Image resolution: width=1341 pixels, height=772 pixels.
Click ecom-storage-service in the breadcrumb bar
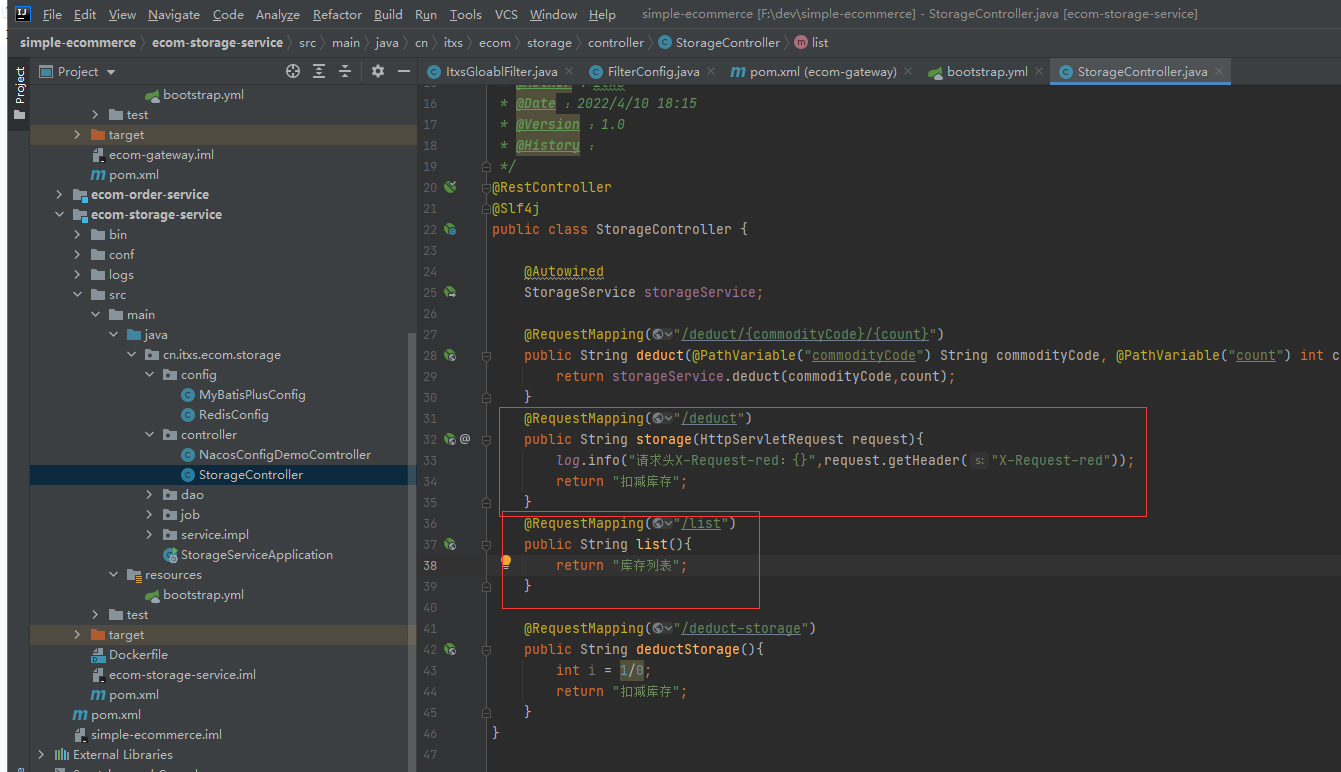[x=217, y=43]
